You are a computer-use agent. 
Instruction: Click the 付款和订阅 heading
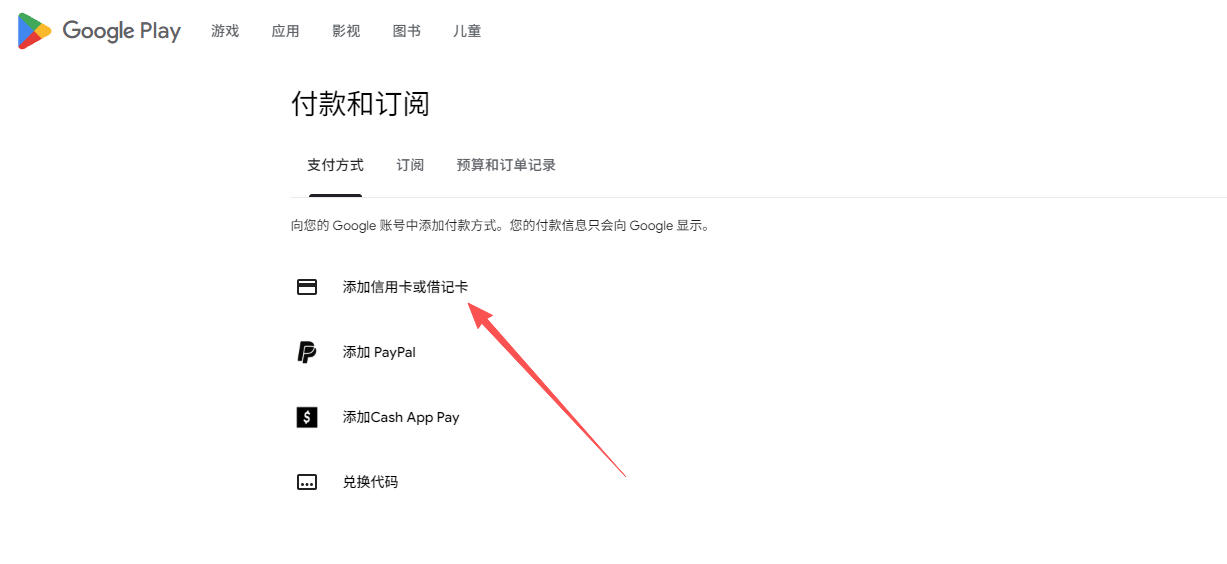click(x=360, y=104)
